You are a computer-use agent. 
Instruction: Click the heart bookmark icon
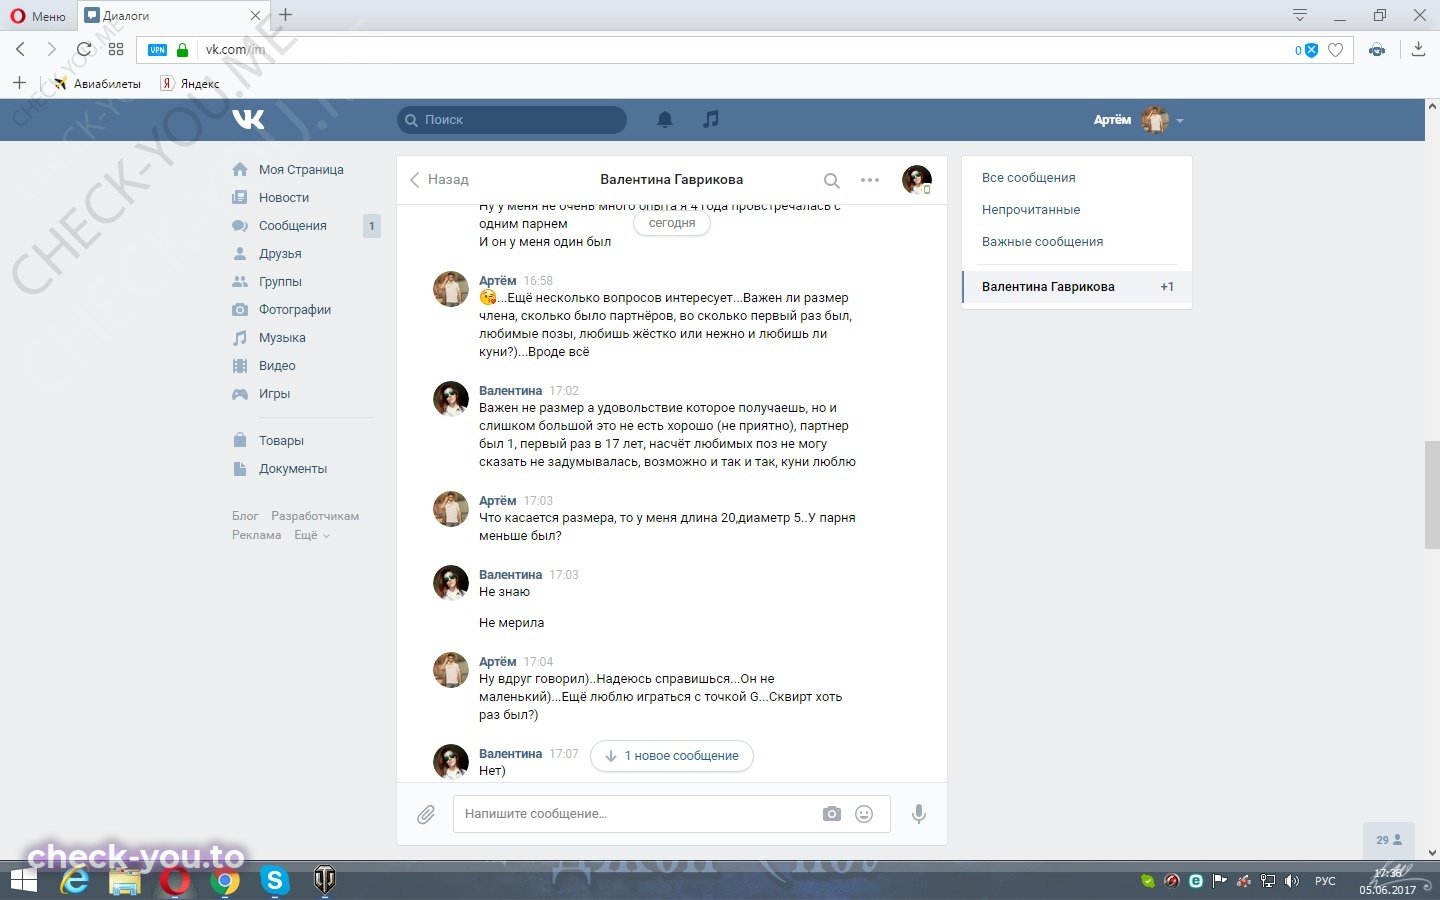click(1335, 50)
